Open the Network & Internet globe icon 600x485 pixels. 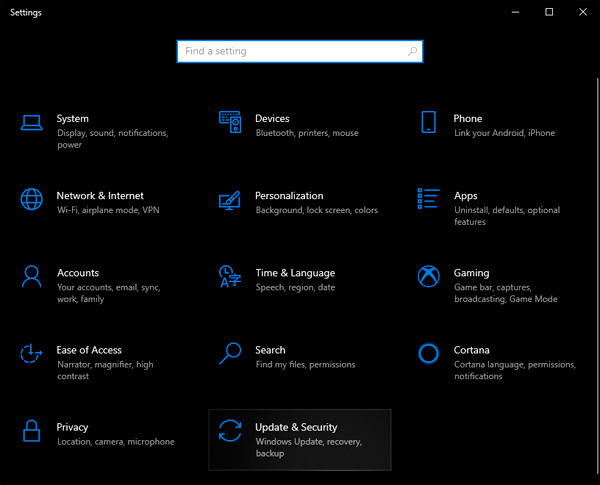coord(31,199)
